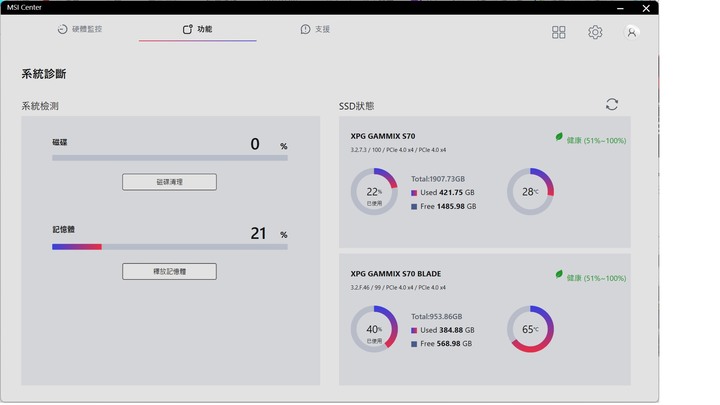
Task: Click the 21 % memory usage value
Action: click(x=269, y=233)
